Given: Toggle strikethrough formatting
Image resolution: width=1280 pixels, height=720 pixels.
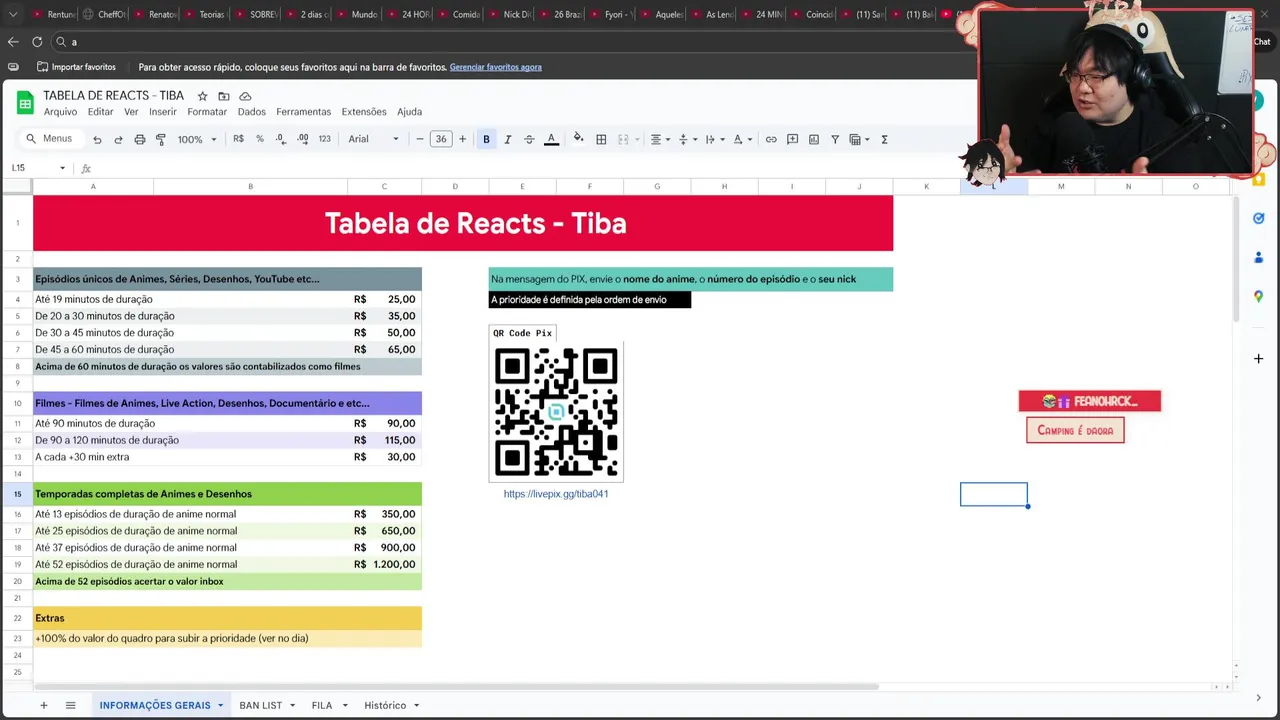Looking at the screenshot, I should click(529, 139).
